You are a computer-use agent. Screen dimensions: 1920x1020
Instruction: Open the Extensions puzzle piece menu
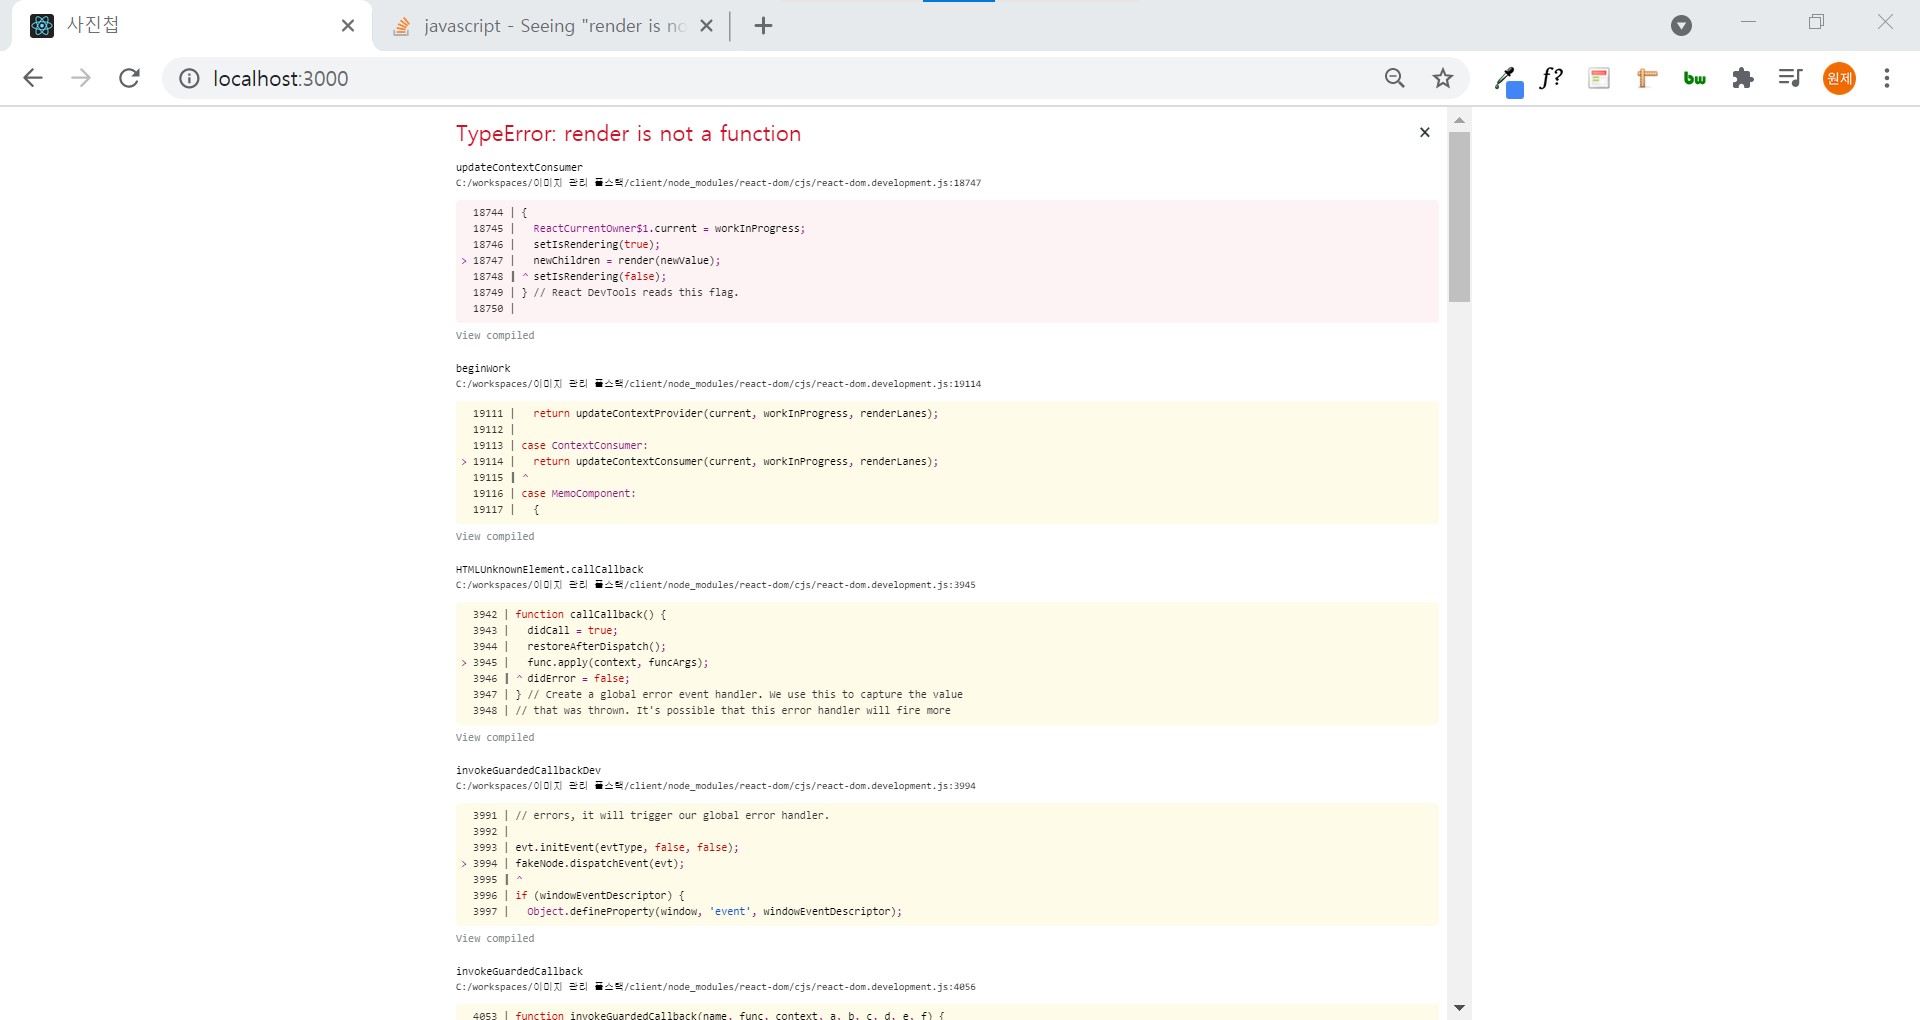(x=1743, y=78)
